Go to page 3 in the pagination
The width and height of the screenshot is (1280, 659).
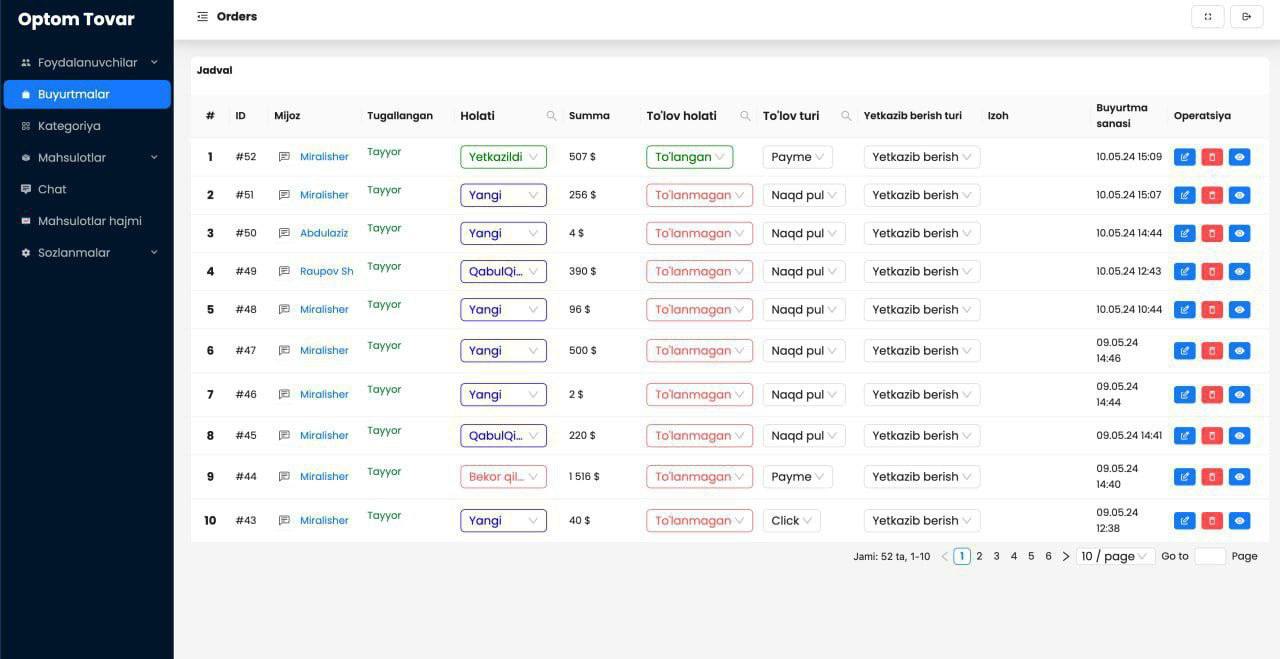point(996,556)
